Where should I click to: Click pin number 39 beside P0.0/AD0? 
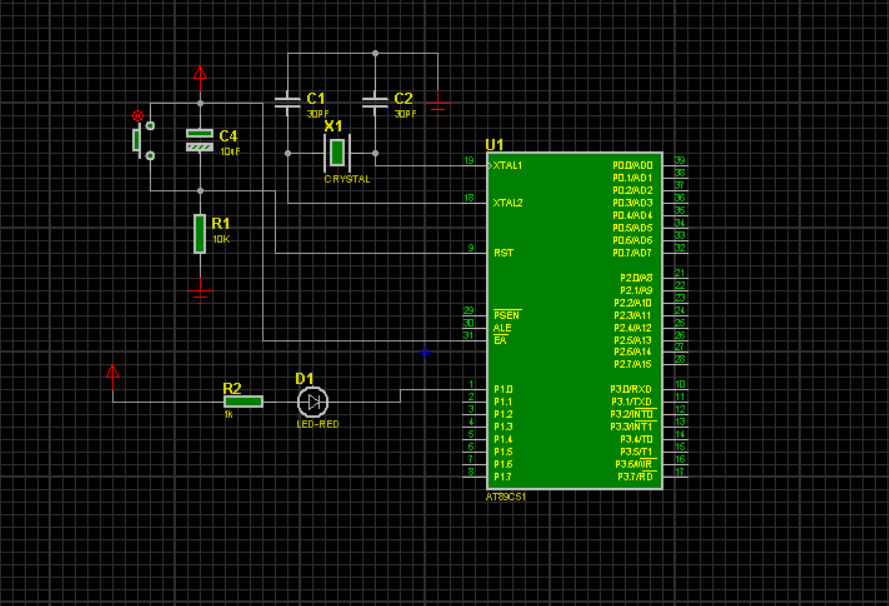[680, 160]
